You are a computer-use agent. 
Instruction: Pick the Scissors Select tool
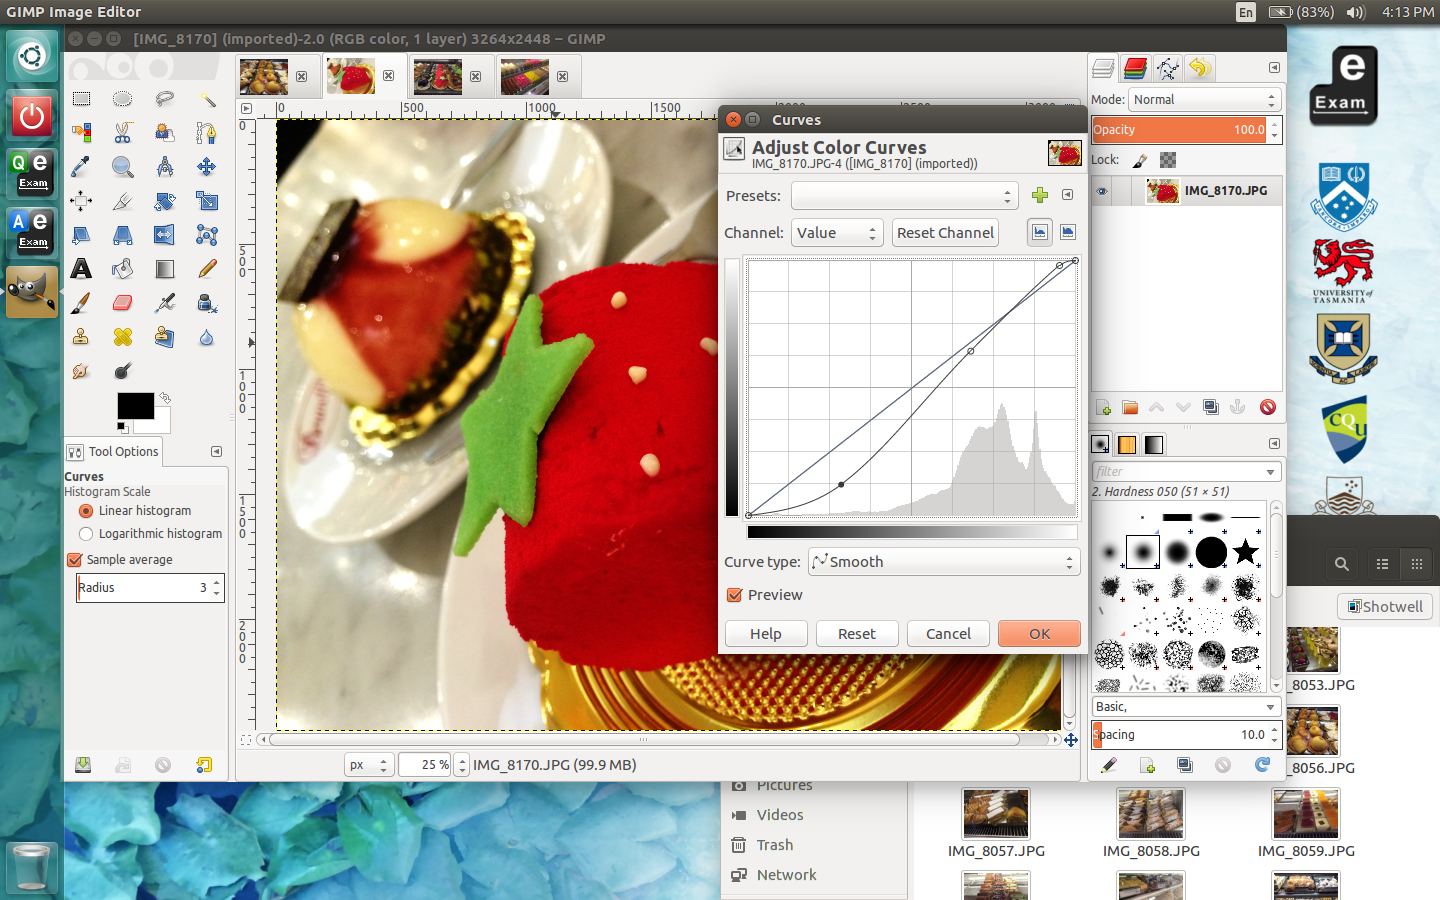[123, 133]
